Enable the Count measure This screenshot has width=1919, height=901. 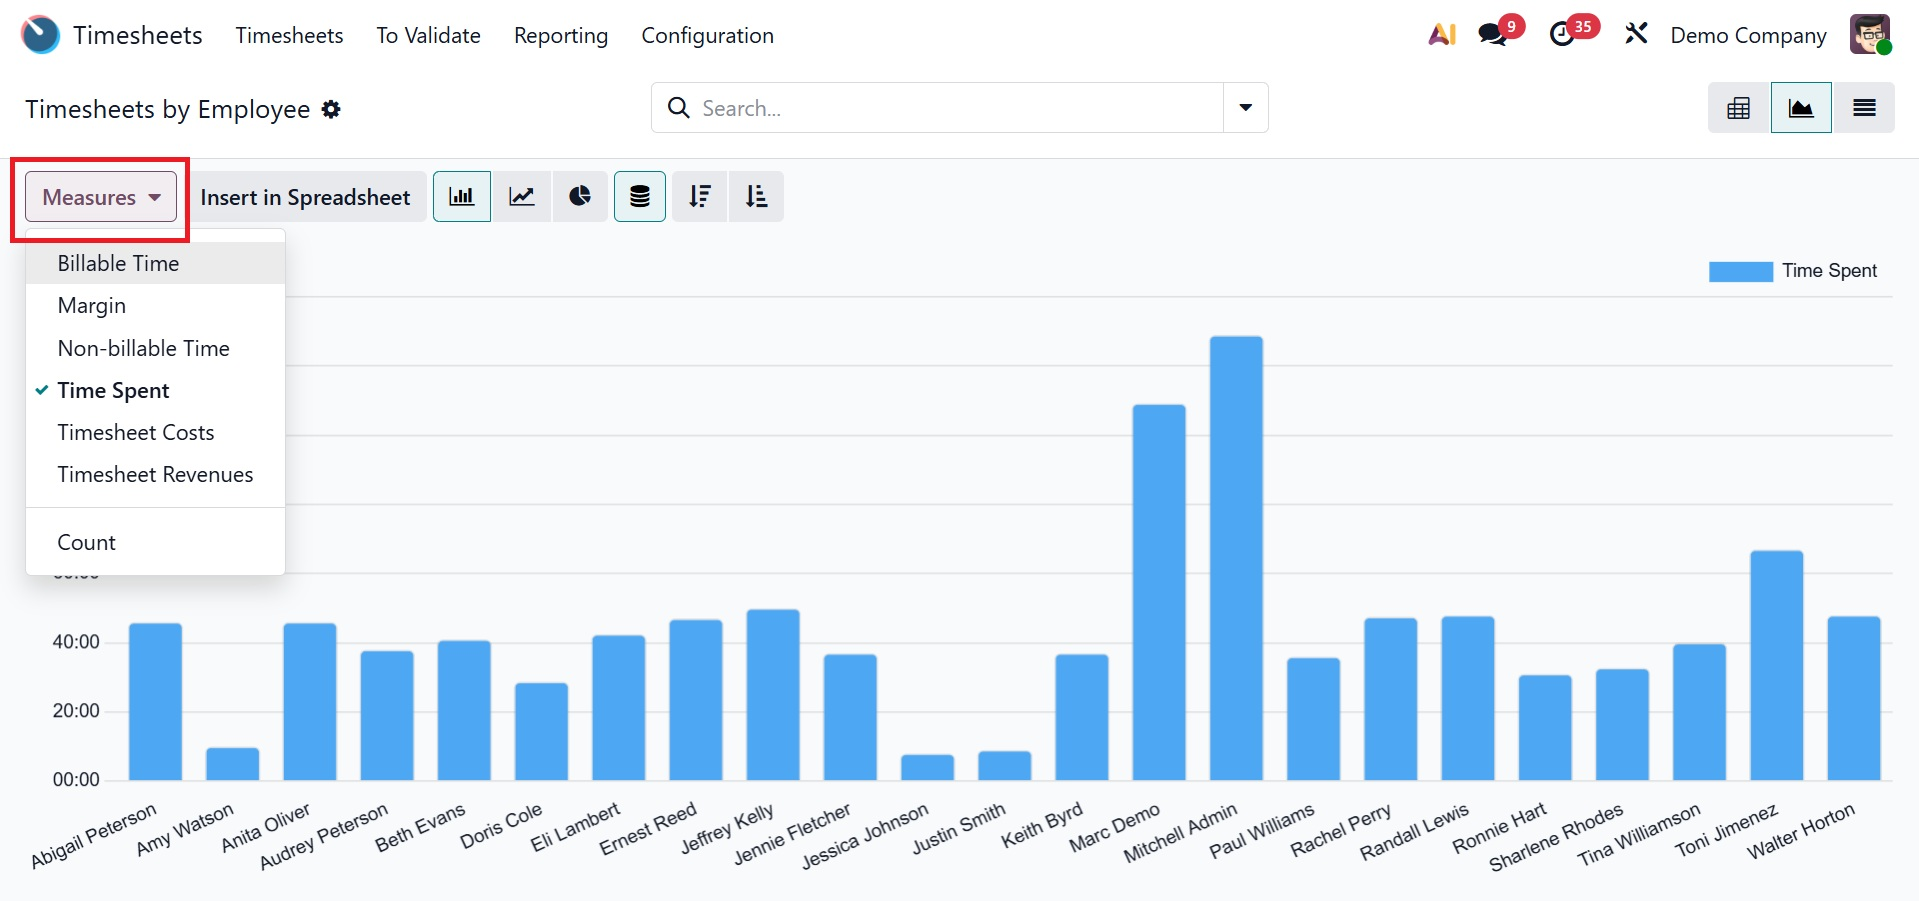coord(87,543)
